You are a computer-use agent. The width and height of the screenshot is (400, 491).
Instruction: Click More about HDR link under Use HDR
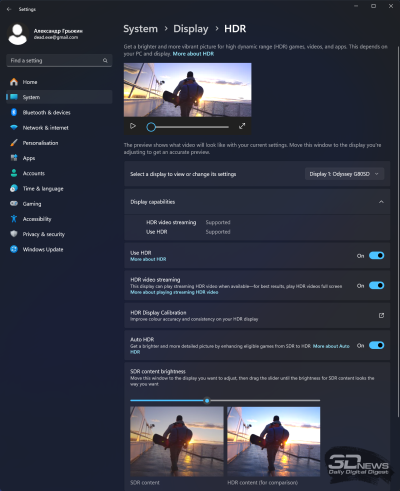coord(148,259)
